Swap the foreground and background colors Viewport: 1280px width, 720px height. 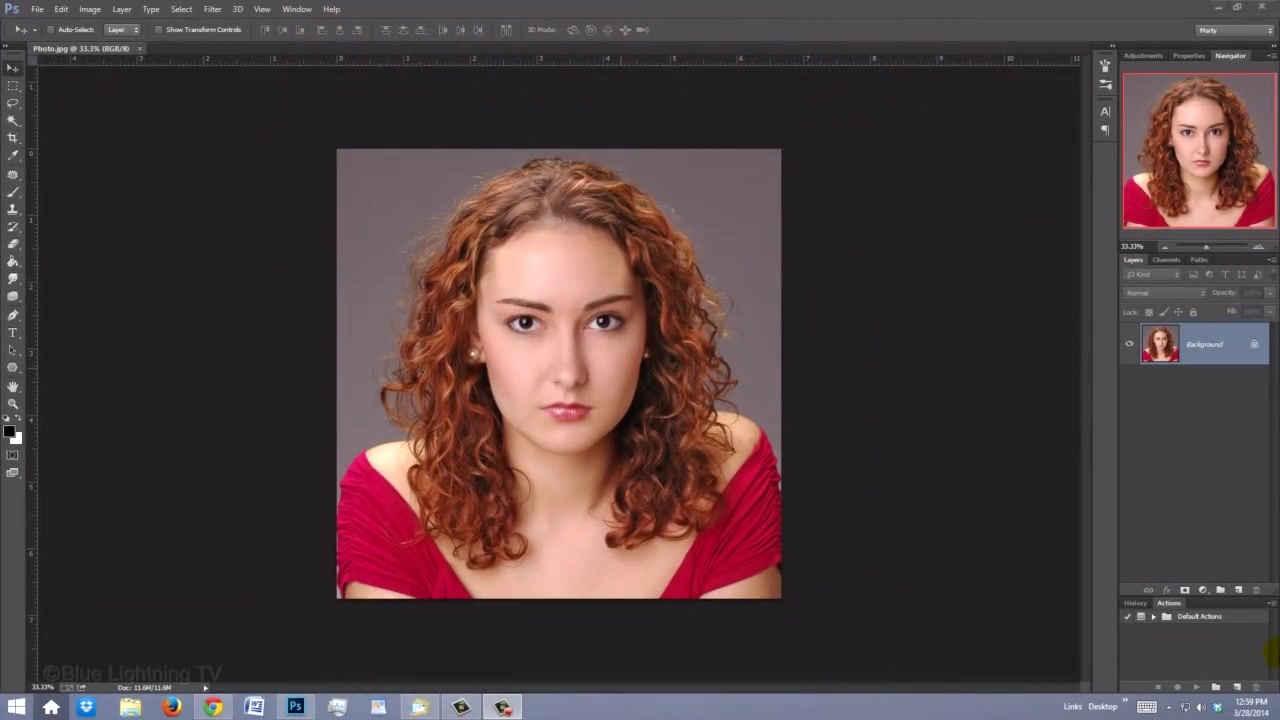click(x=18, y=418)
